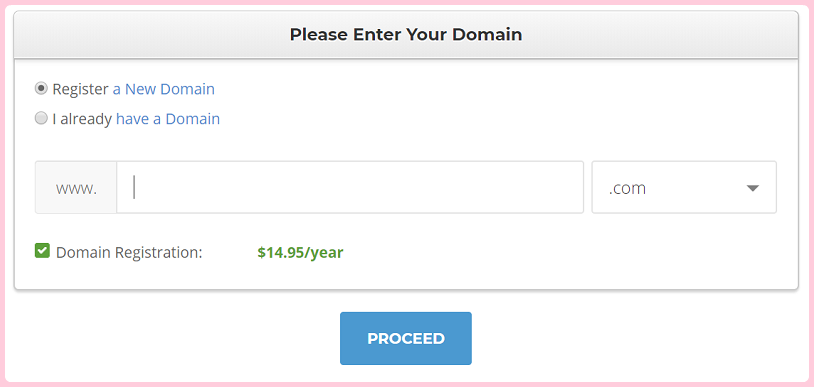
Task: Click the word 'Register' beside the first radio
Action: tap(80, 89)
